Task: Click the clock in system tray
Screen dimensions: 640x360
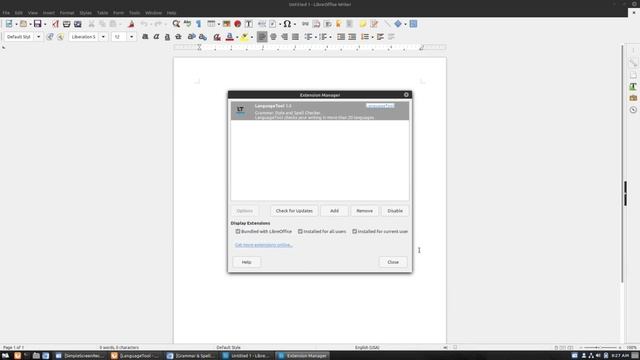Action: coord(620,356)
